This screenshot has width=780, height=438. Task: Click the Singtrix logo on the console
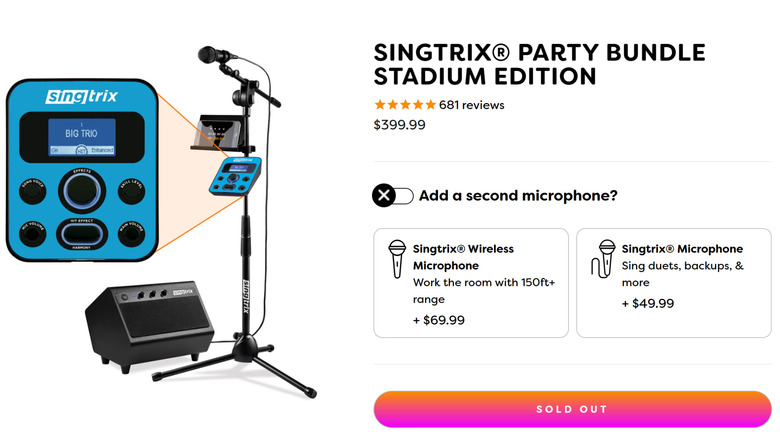[83, 97]
